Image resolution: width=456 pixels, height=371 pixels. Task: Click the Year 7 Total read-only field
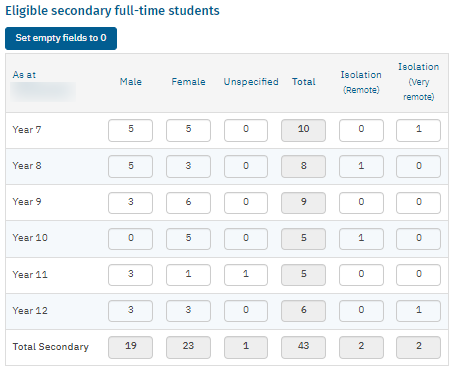click(x=303, y=130)
